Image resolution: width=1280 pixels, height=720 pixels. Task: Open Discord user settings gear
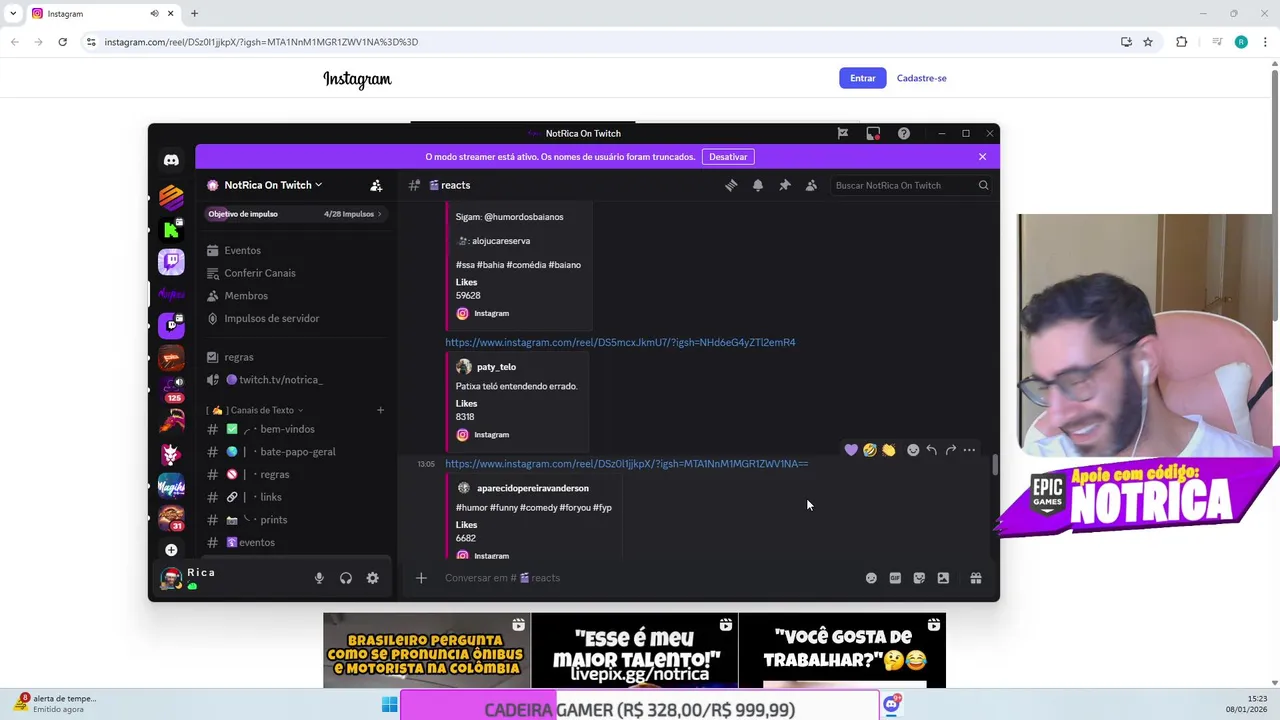(373, 578)
